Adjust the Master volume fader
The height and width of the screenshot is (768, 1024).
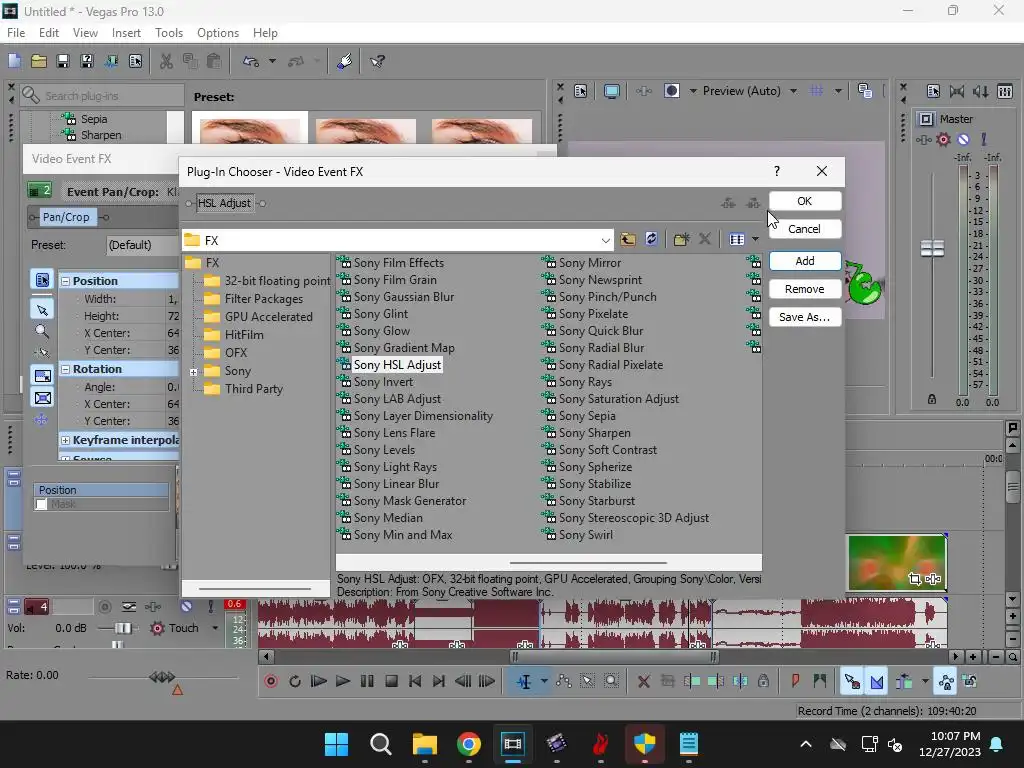(932, 248)
